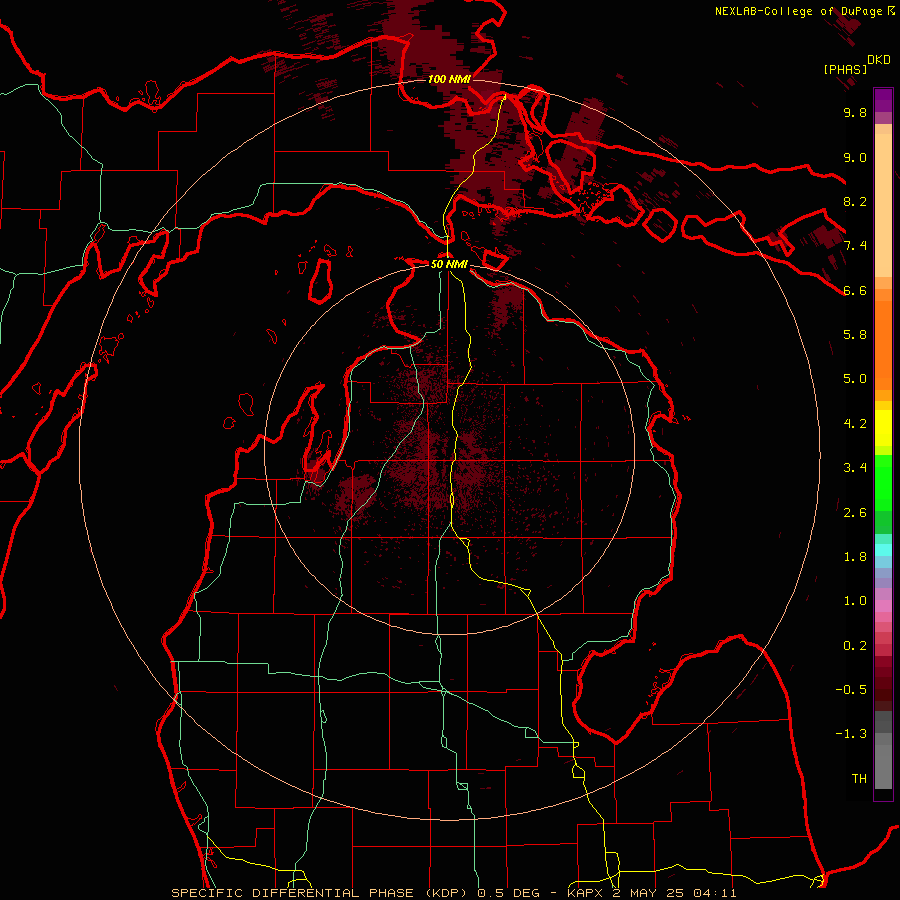900x900 pixels.
Task: Click the 5.8 value on color scale
Action: tap(855, 334)
